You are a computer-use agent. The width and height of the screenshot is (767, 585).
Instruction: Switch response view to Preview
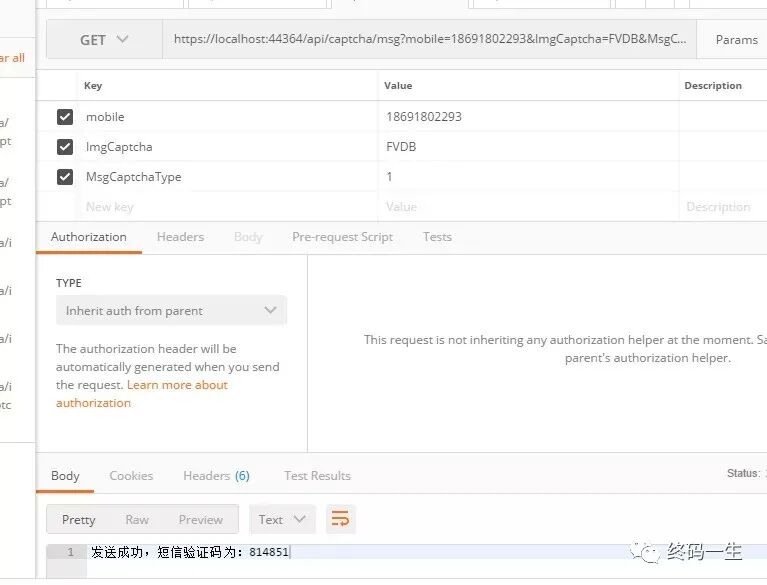[x=201, y=519]
